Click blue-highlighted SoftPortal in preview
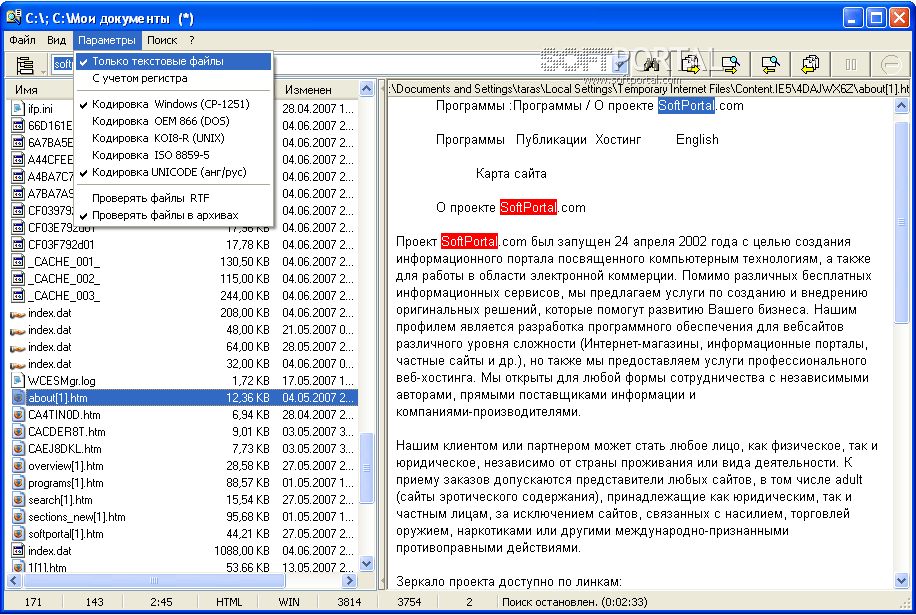The image size is (916, 615). click(x=686, y=106)
